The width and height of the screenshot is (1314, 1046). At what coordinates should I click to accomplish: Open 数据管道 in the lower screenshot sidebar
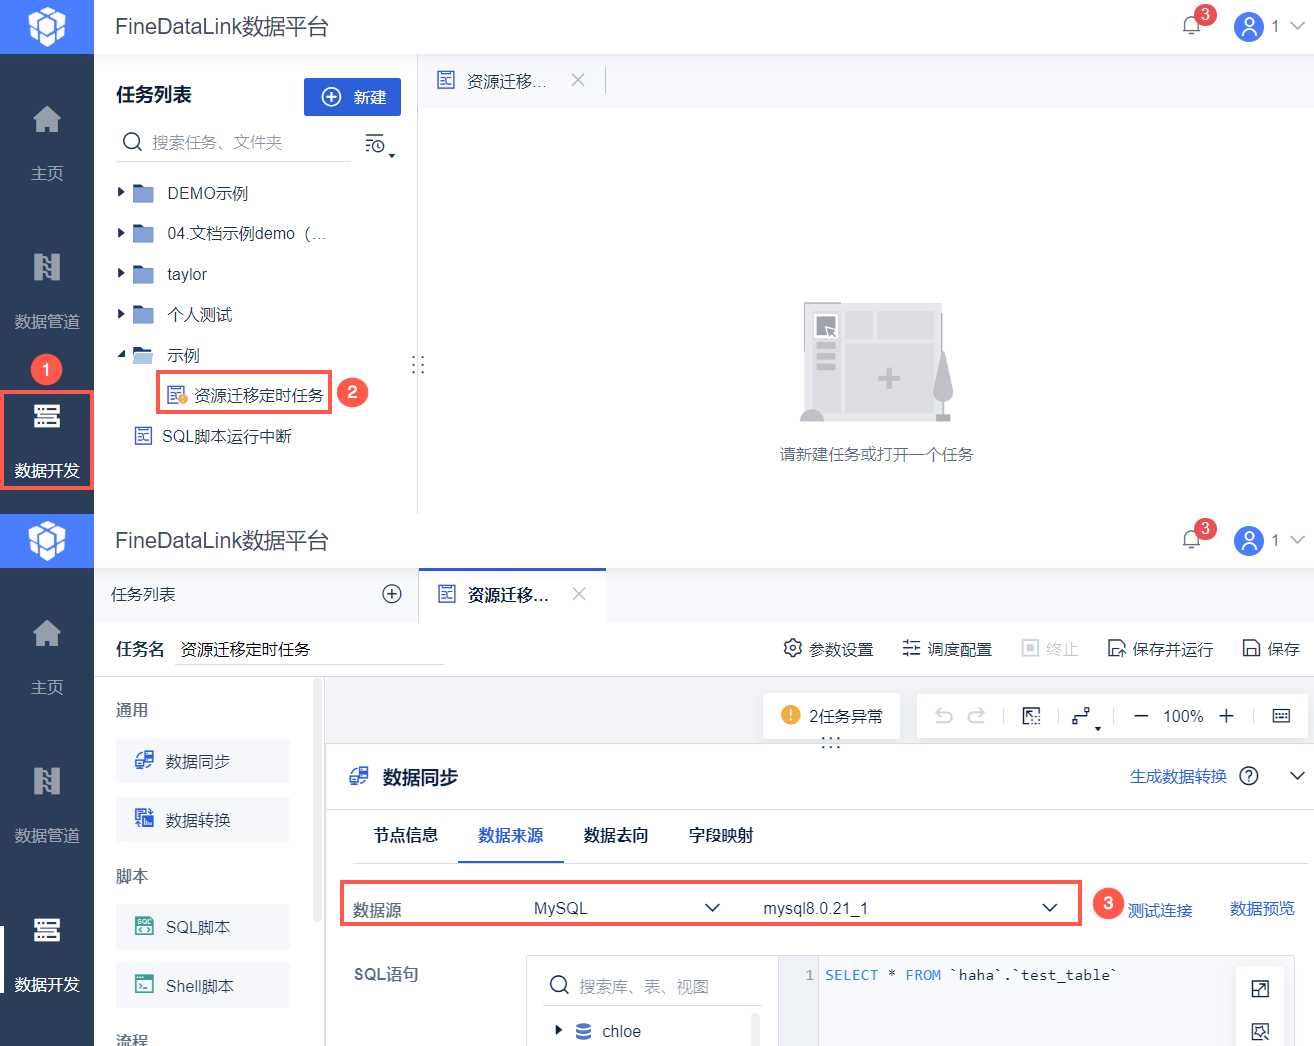point(47,805)
